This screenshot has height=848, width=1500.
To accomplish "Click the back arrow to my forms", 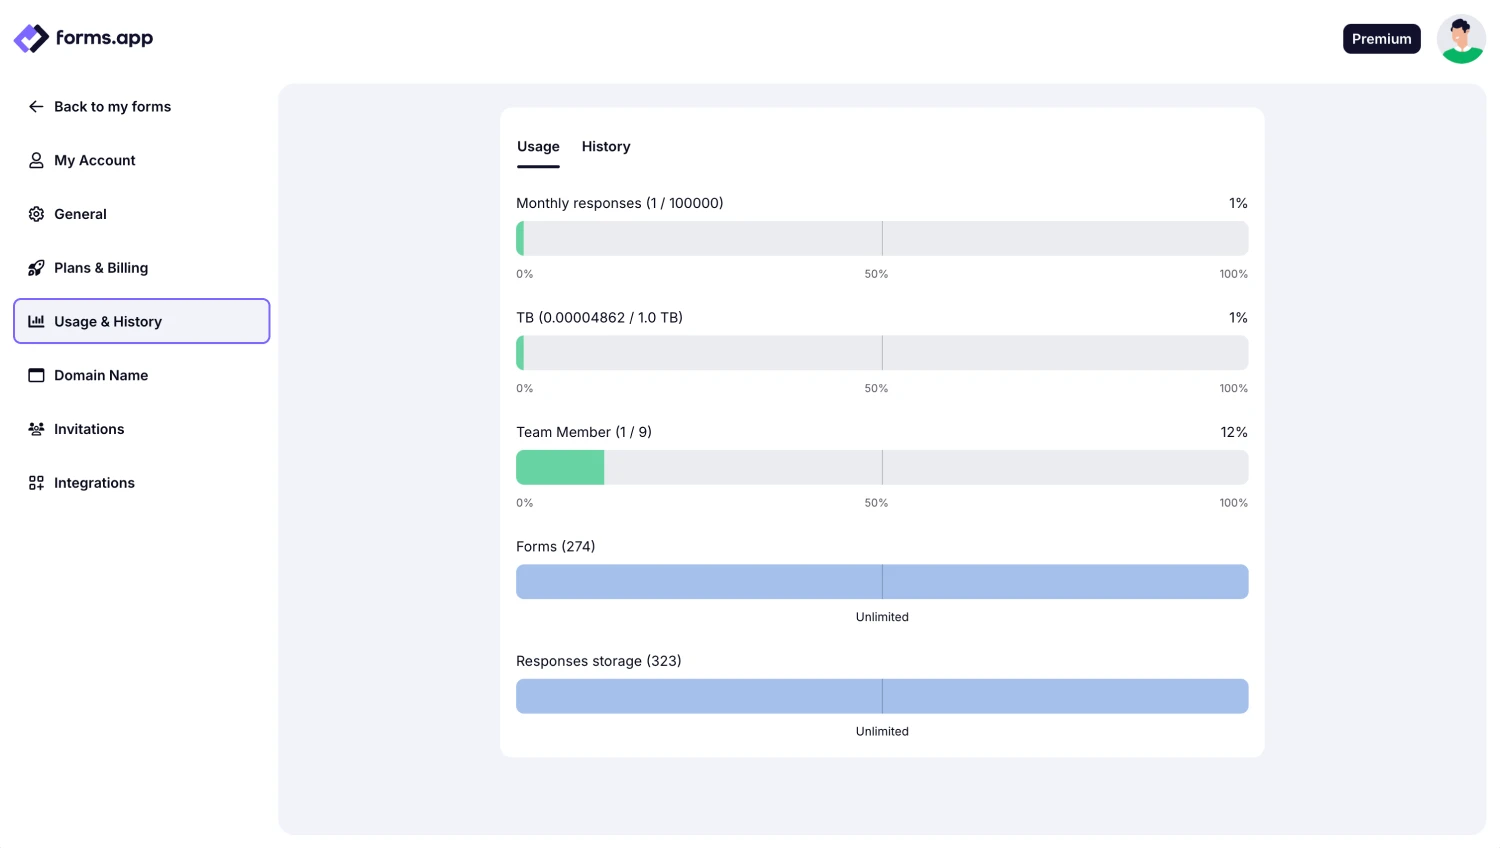I will pos(35,106).
